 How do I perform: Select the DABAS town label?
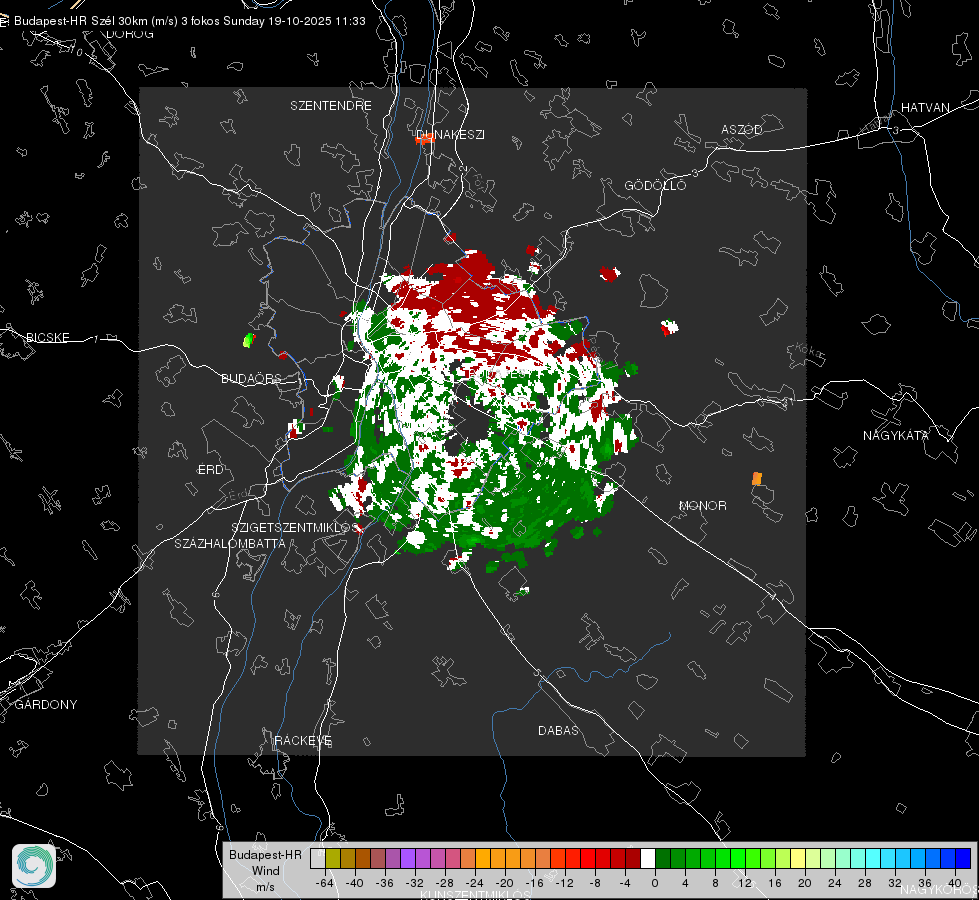click(x=558, y=730)
